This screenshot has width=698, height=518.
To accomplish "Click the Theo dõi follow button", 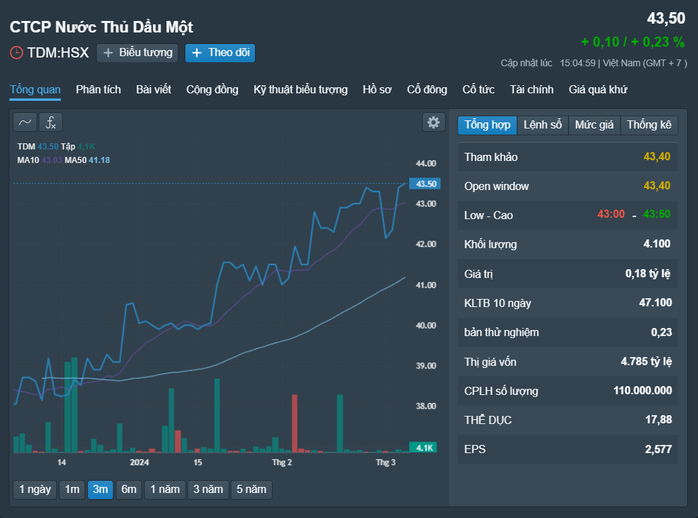I will (x=220, y=53).
